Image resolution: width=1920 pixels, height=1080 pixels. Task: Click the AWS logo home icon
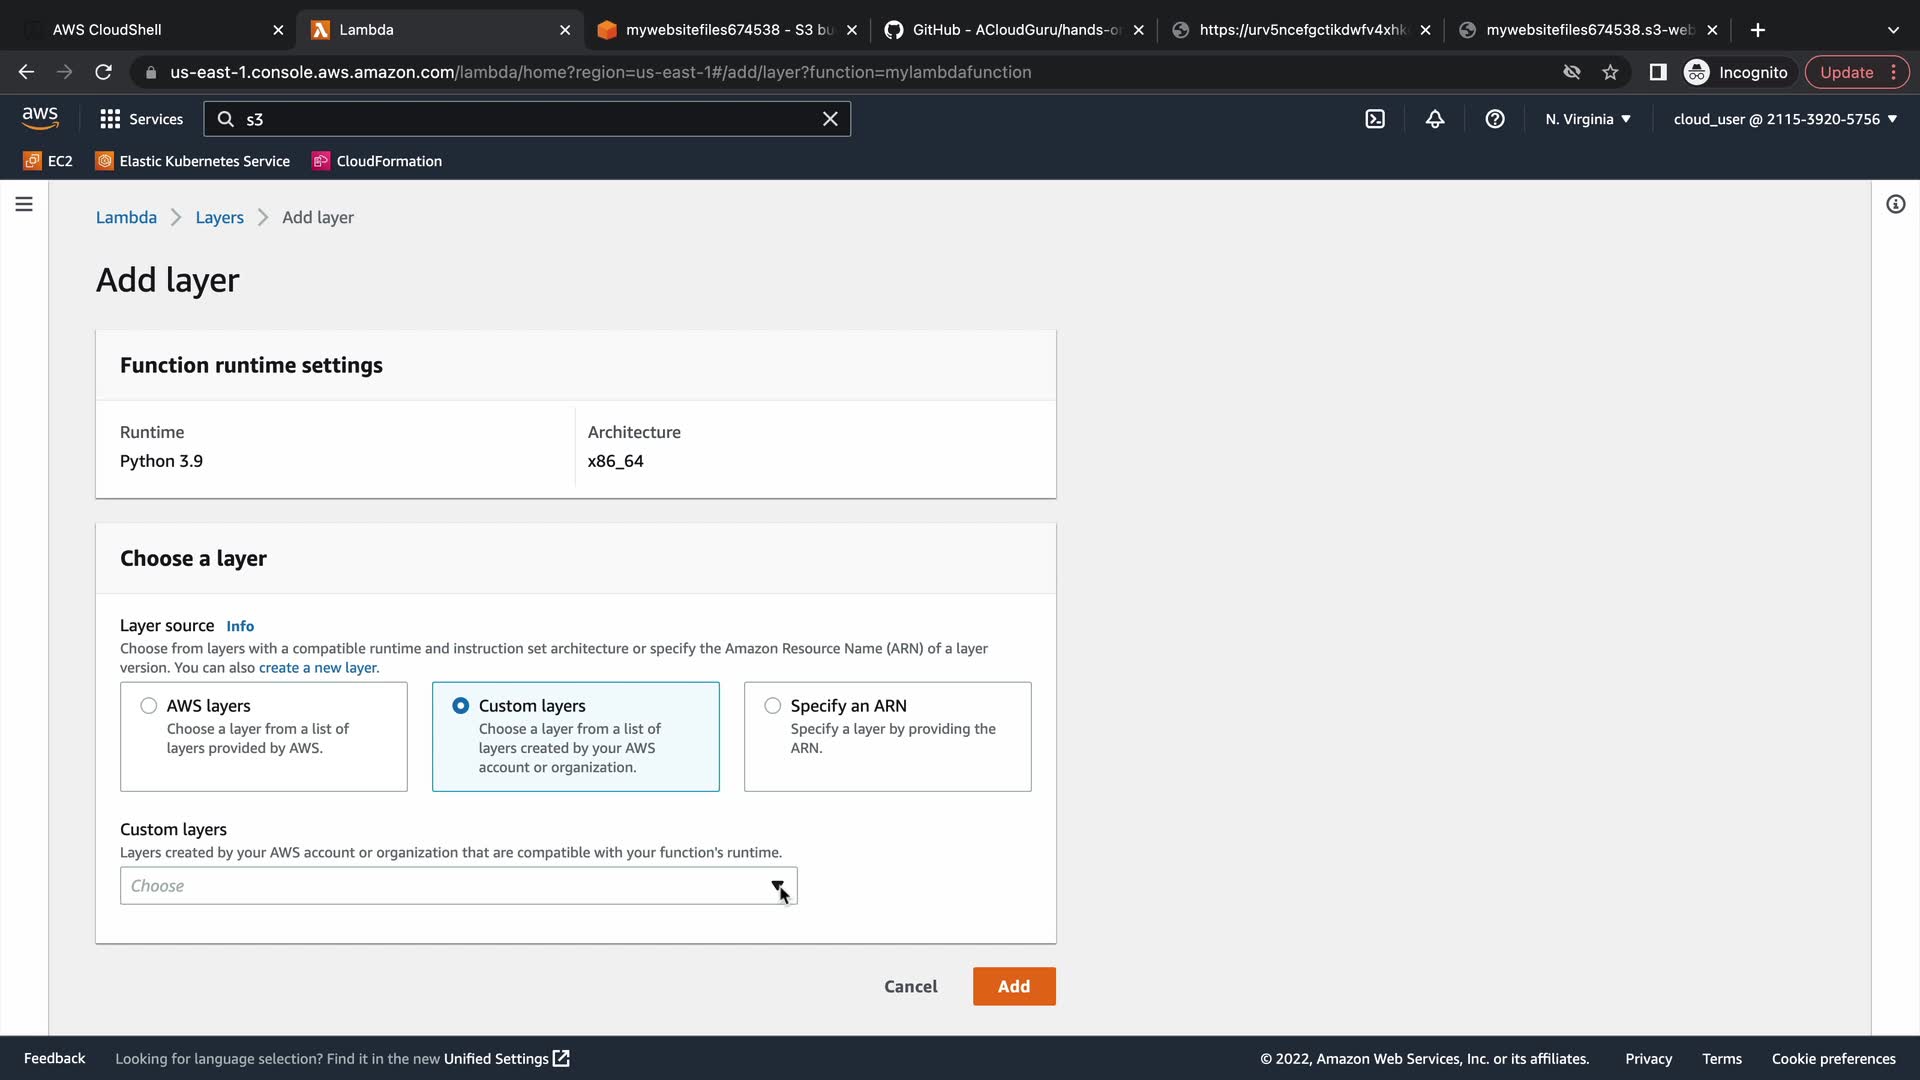pyautogui.click(x=40, y=118)
